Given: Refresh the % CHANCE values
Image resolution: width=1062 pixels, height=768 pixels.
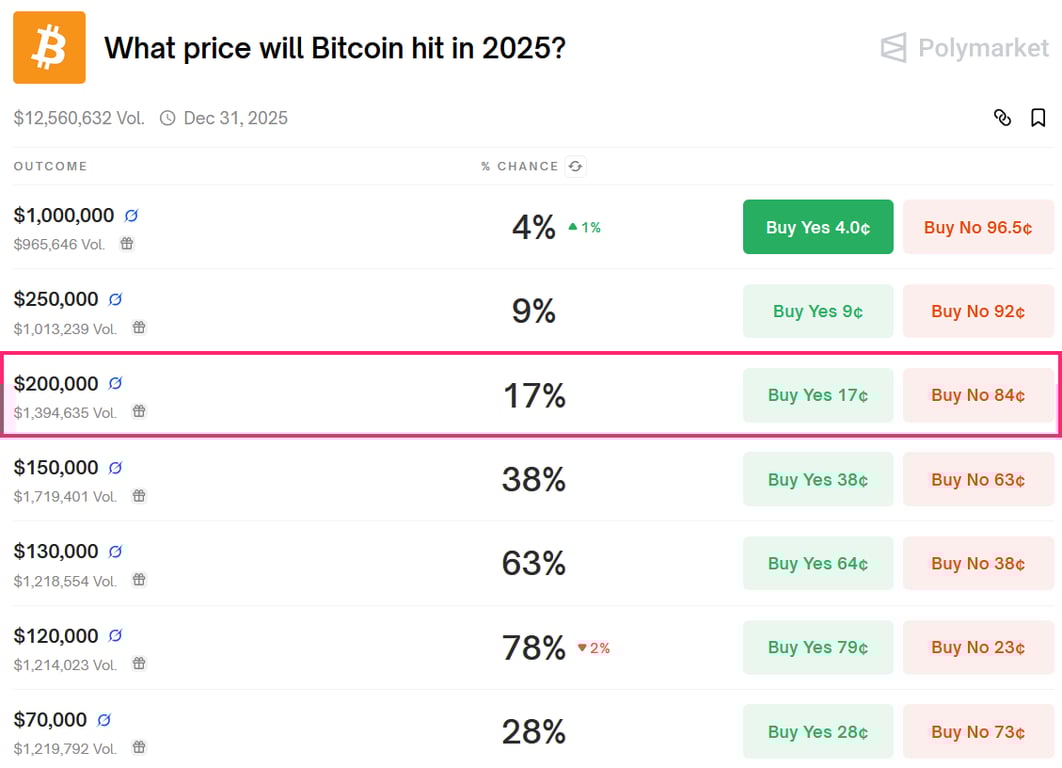Looking at the screenshot, I should (x=575, y=167).
